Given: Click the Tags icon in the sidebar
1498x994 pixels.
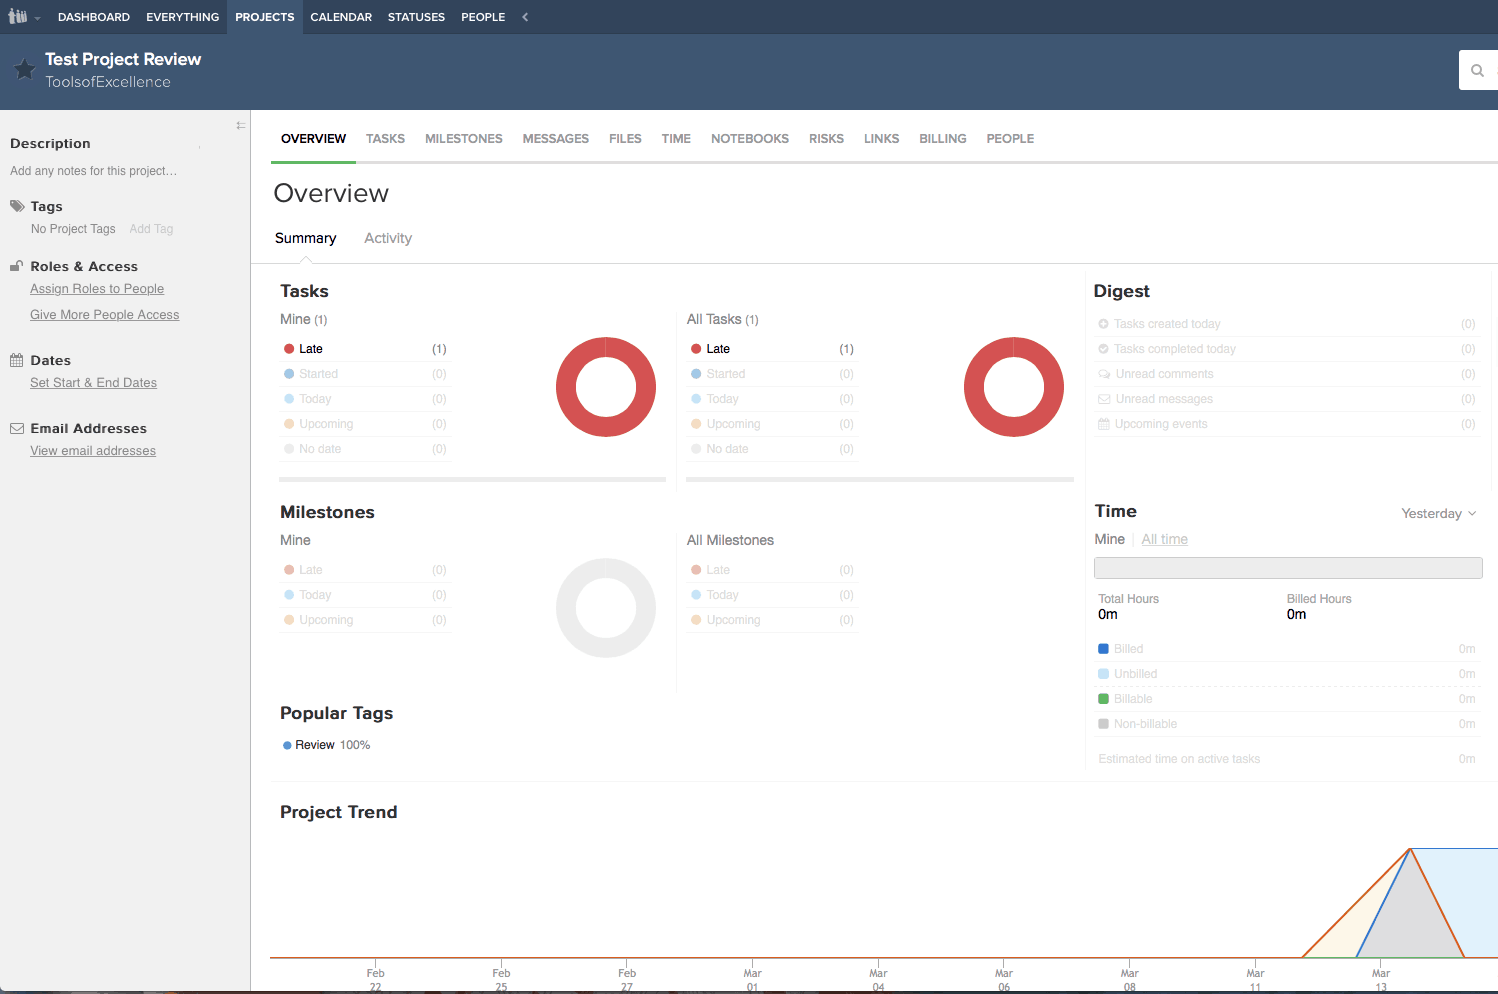Looking at the screenshot, I should coord(18,205).
